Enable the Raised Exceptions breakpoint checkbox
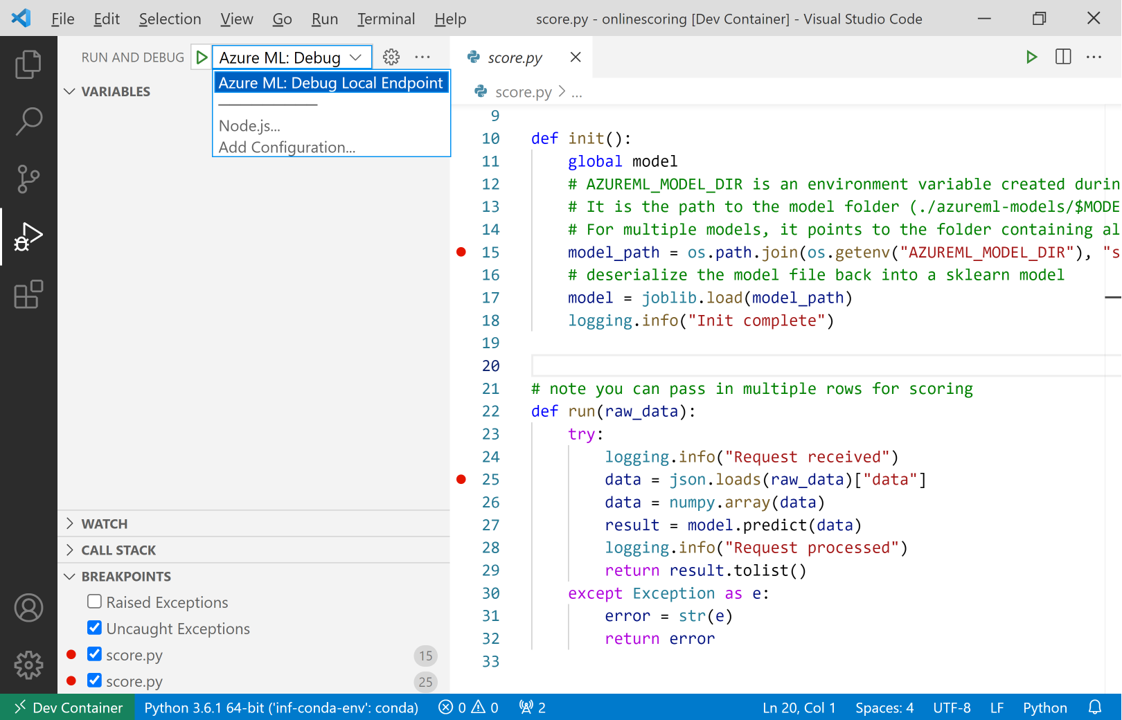This screenshot has width=1122, height=720. (95, 602)
